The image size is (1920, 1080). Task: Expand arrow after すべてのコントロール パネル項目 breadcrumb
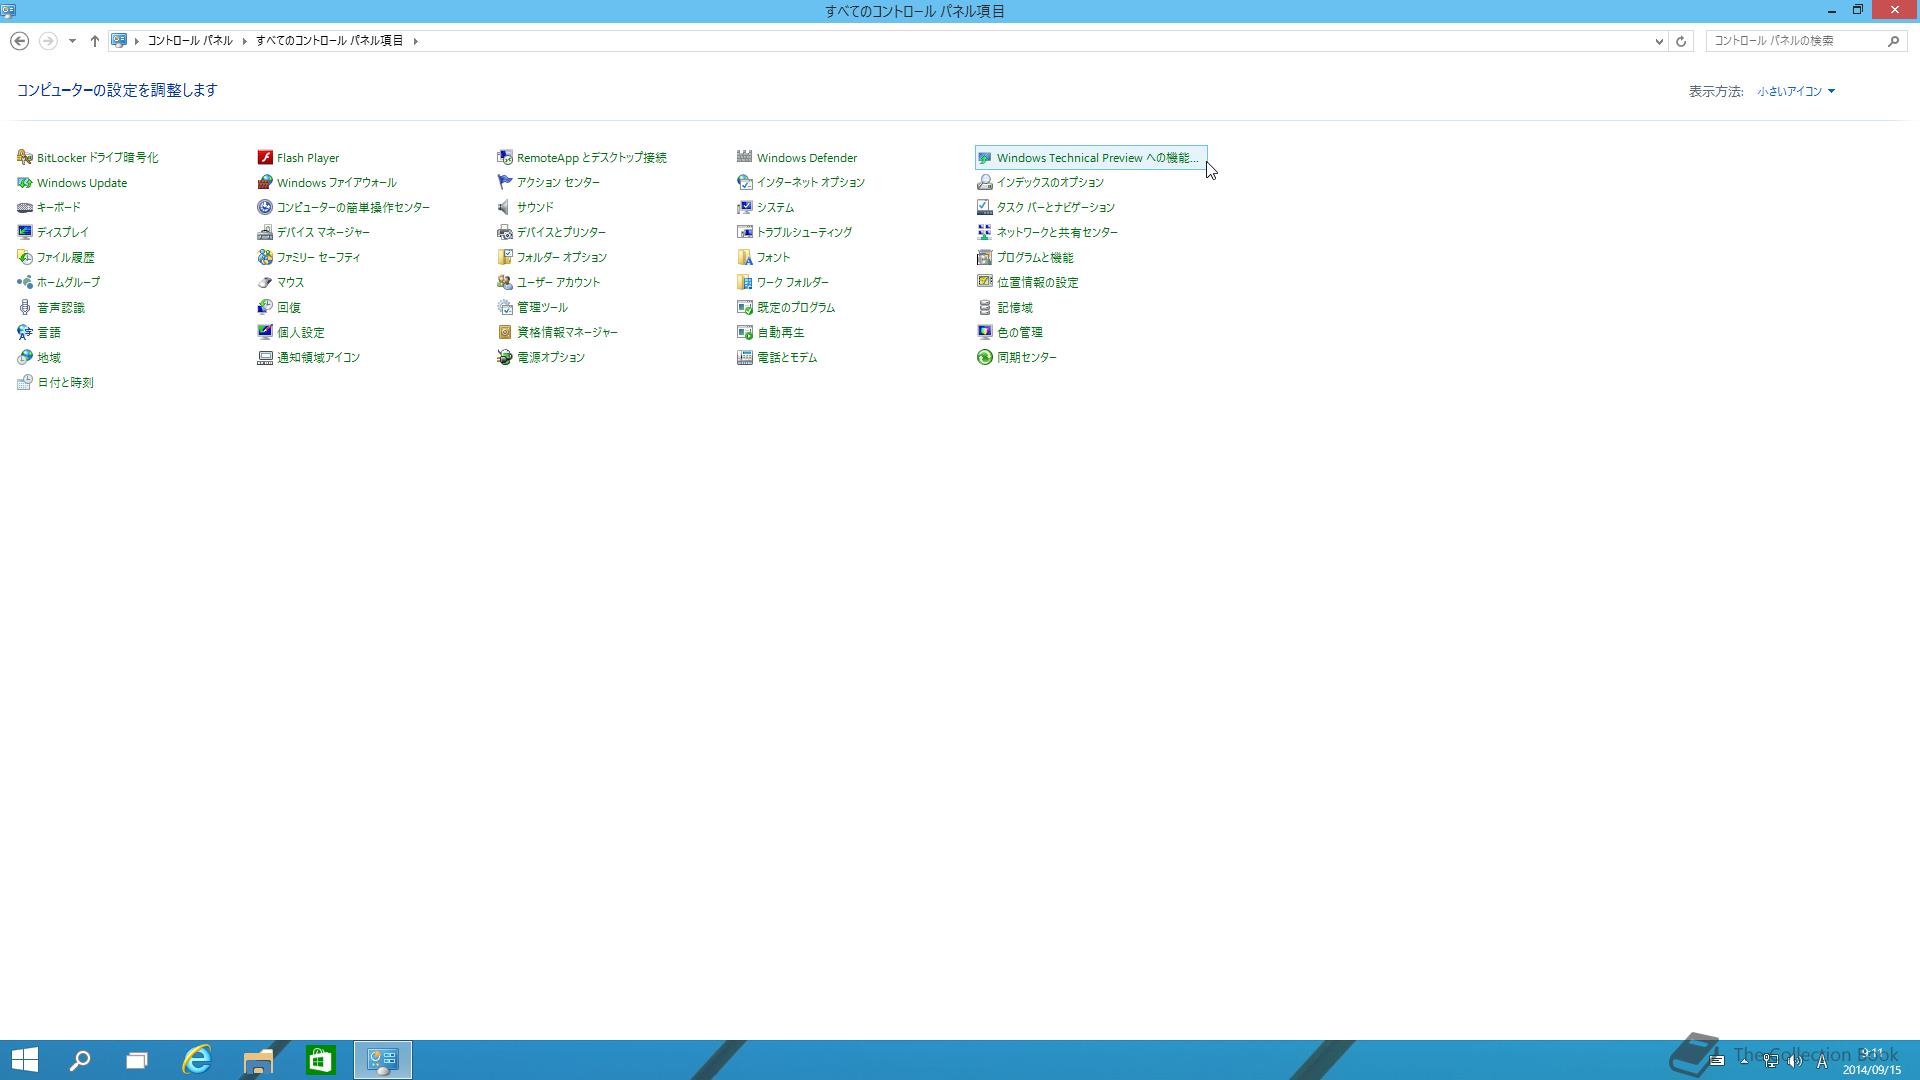(416, 41)
